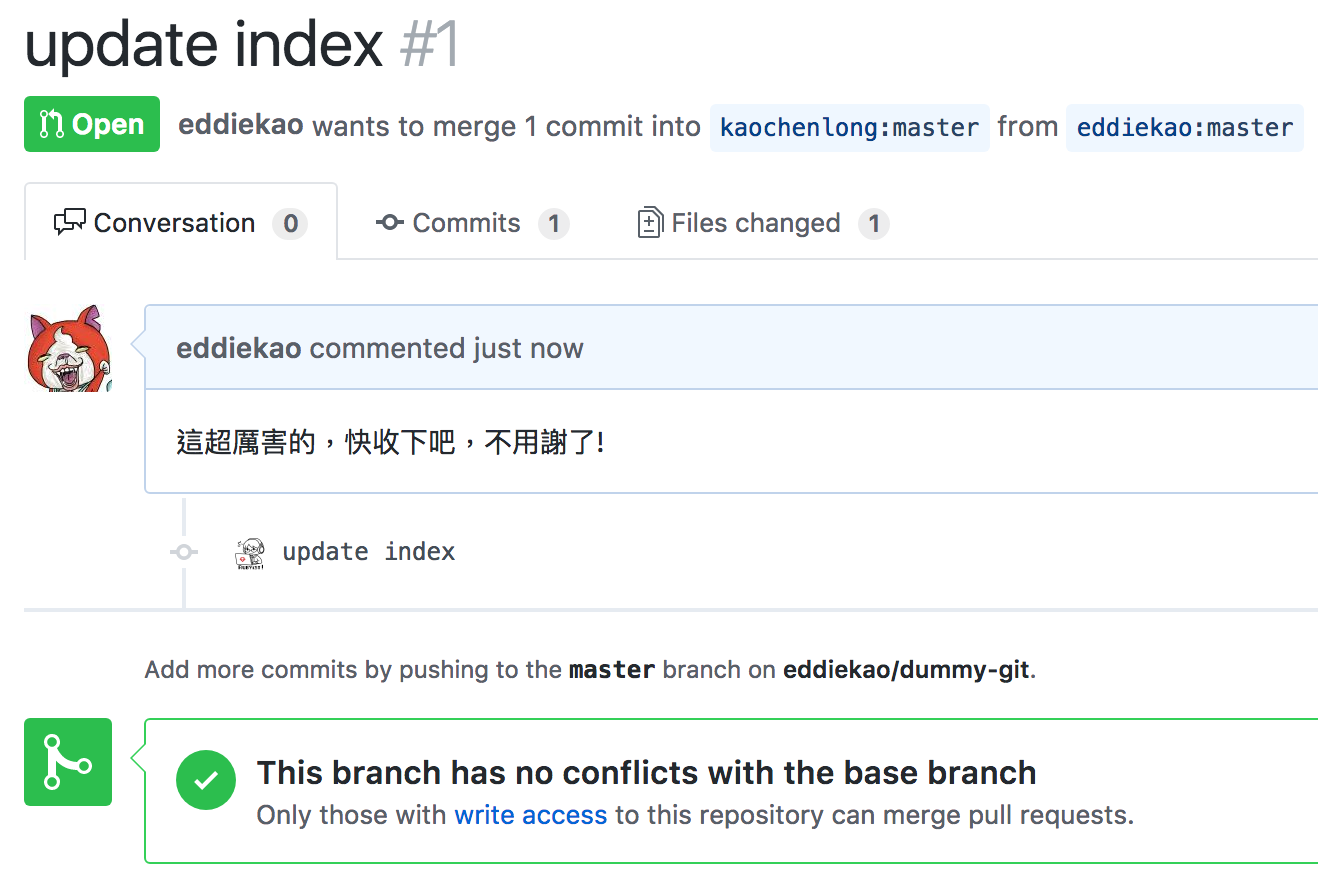The width and height of the screenshot is (1318, 884).
Task: Click the speech bubble icon on Conversation tab
Action: click(x=70, y=222)
